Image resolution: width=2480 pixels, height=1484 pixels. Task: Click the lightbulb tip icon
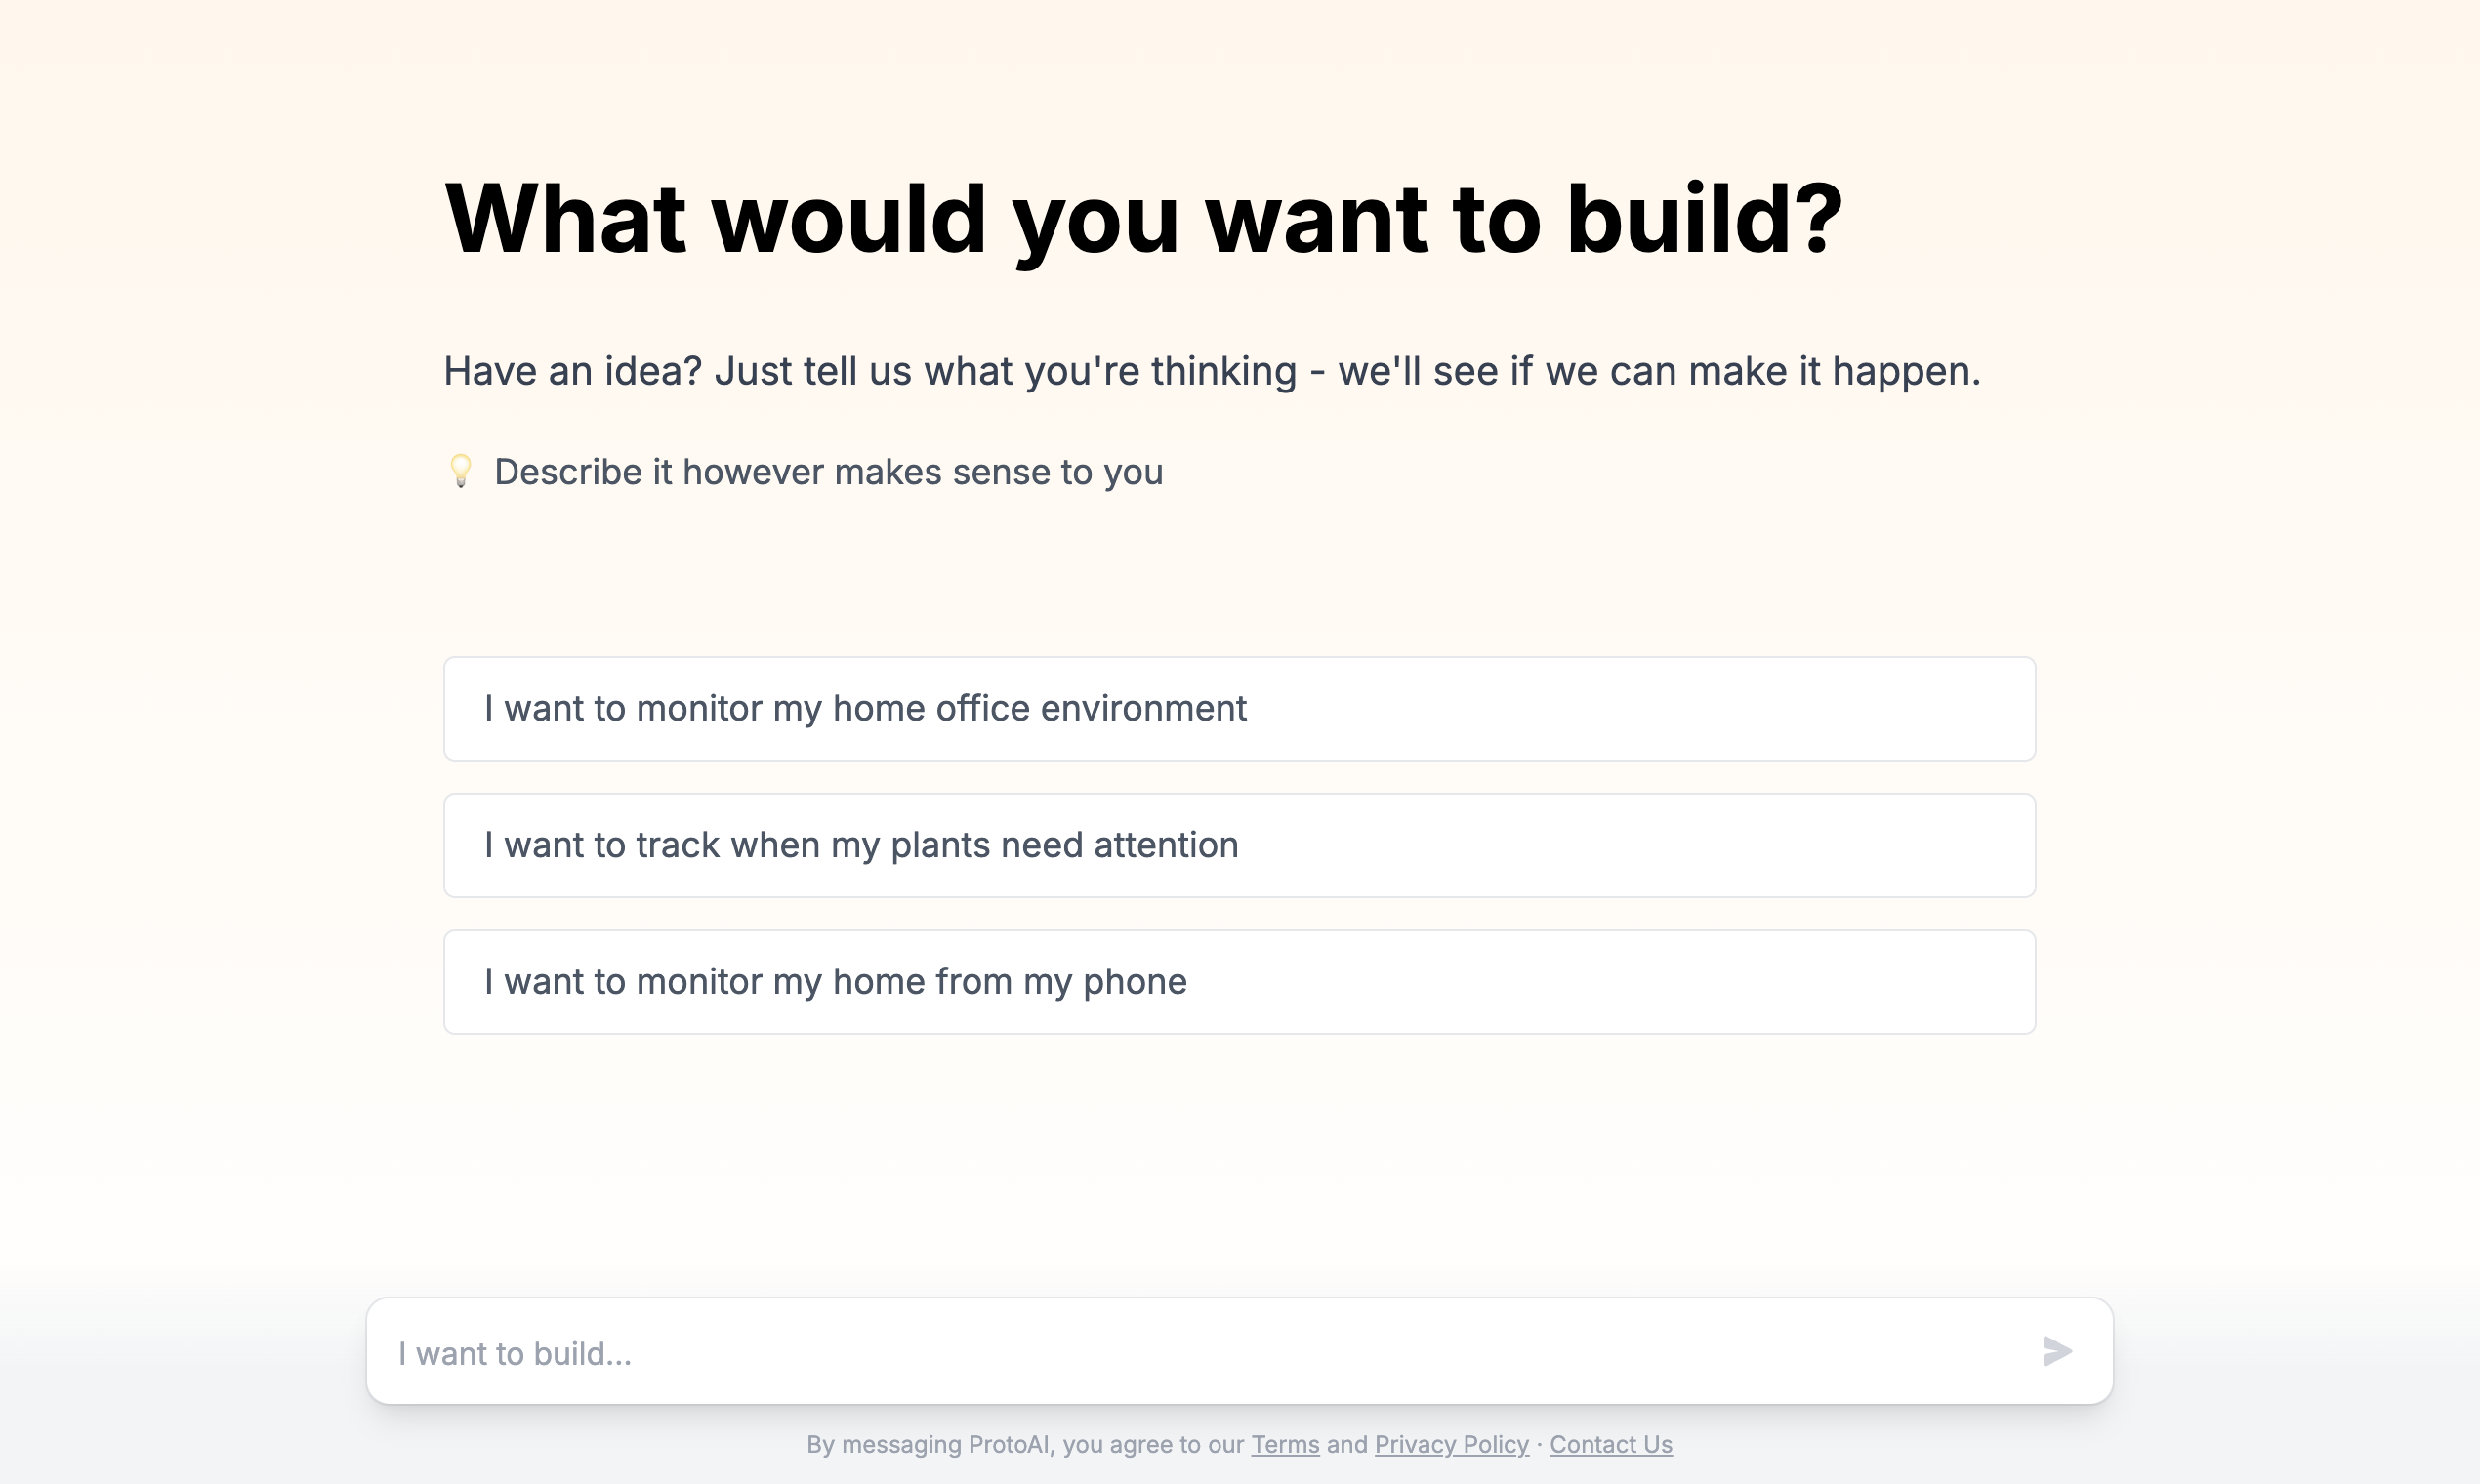(x=460, y=471)
